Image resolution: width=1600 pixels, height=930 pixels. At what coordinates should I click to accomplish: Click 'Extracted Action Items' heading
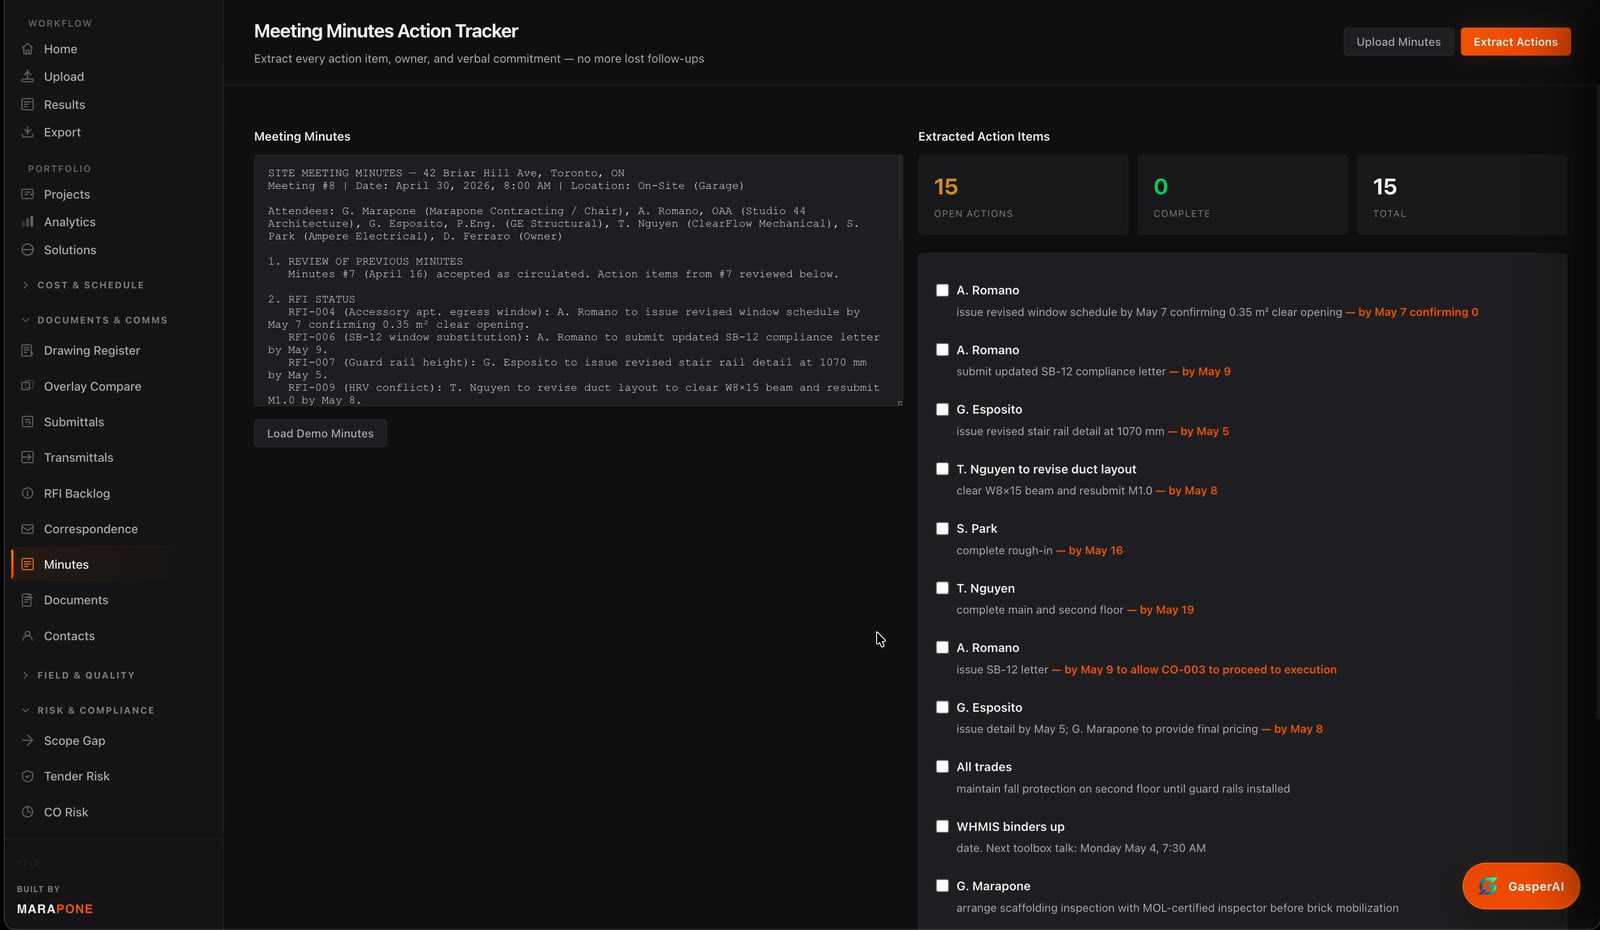coord(984,137)
